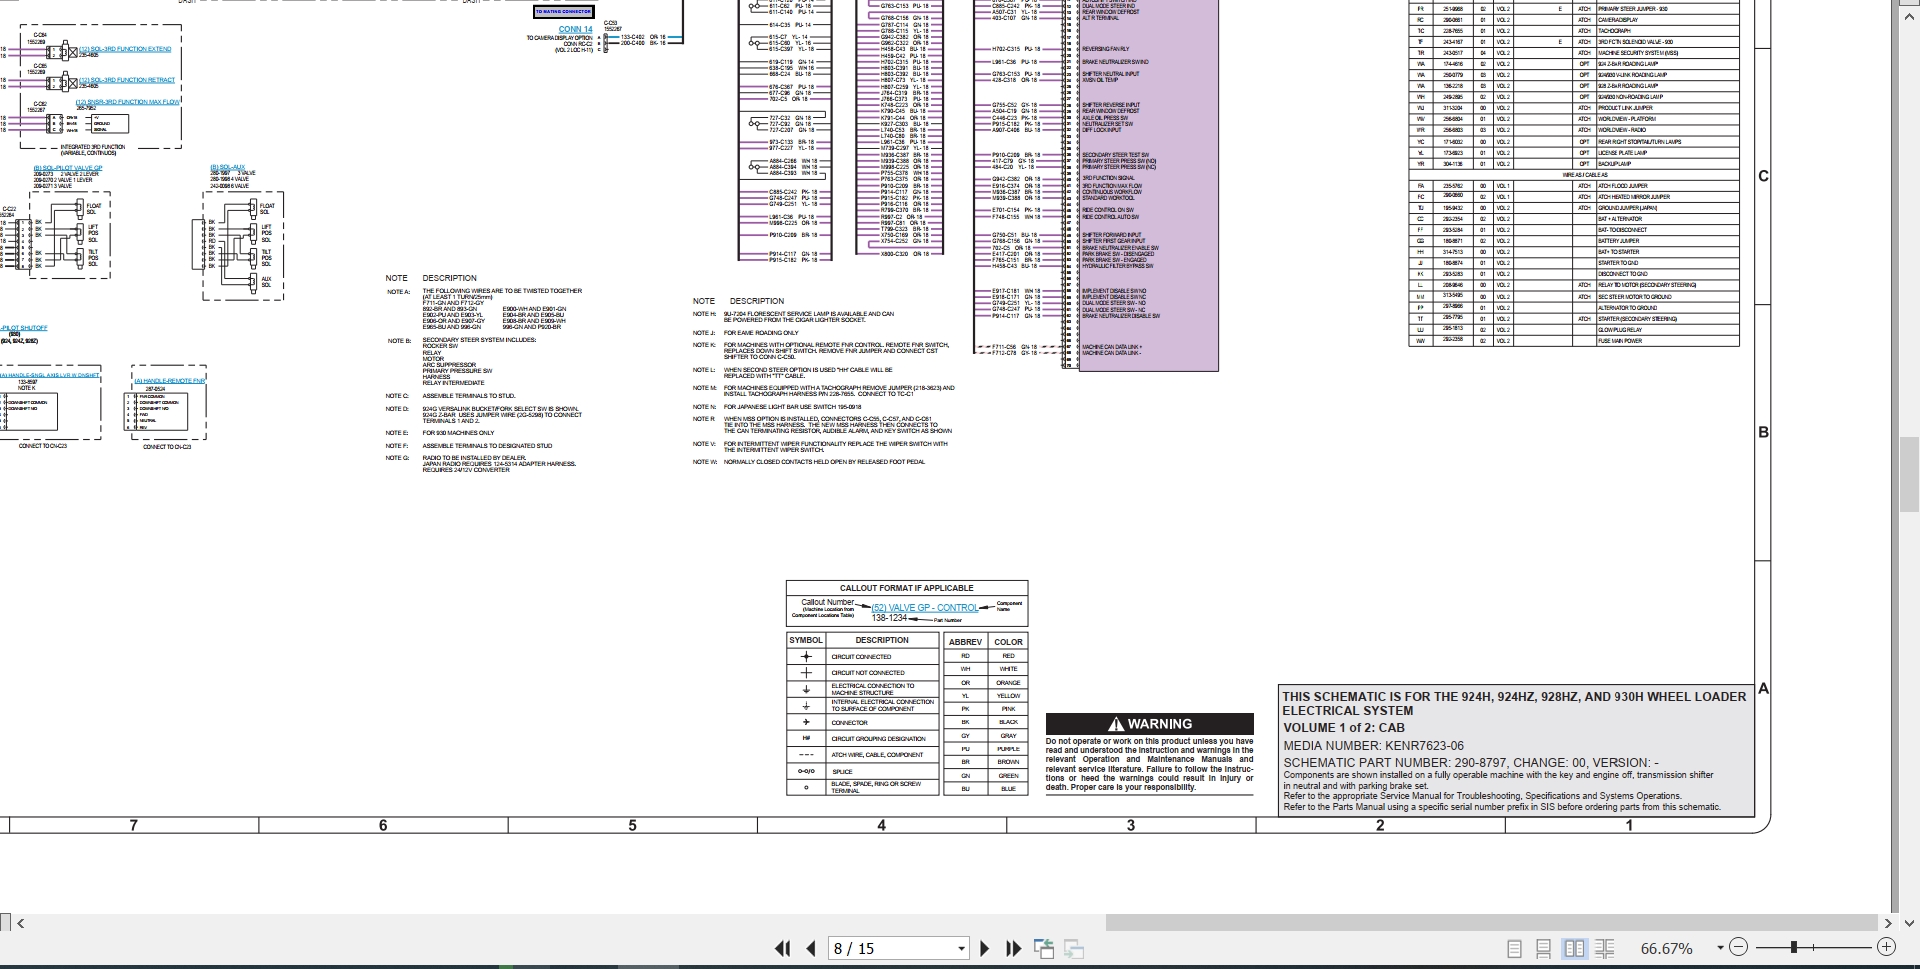
Task: Open the PILOT SHUTOFF link
Action: [x=24, y=328]
